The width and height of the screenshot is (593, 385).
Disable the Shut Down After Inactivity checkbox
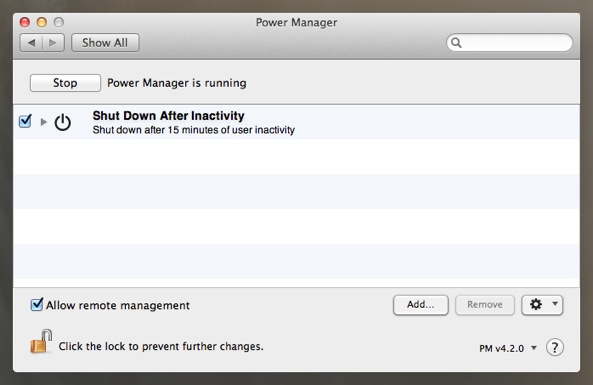(x=25, y=121)
